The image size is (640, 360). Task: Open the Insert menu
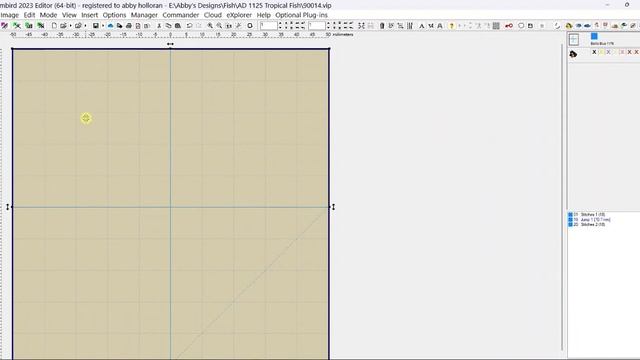pos(89,15)
